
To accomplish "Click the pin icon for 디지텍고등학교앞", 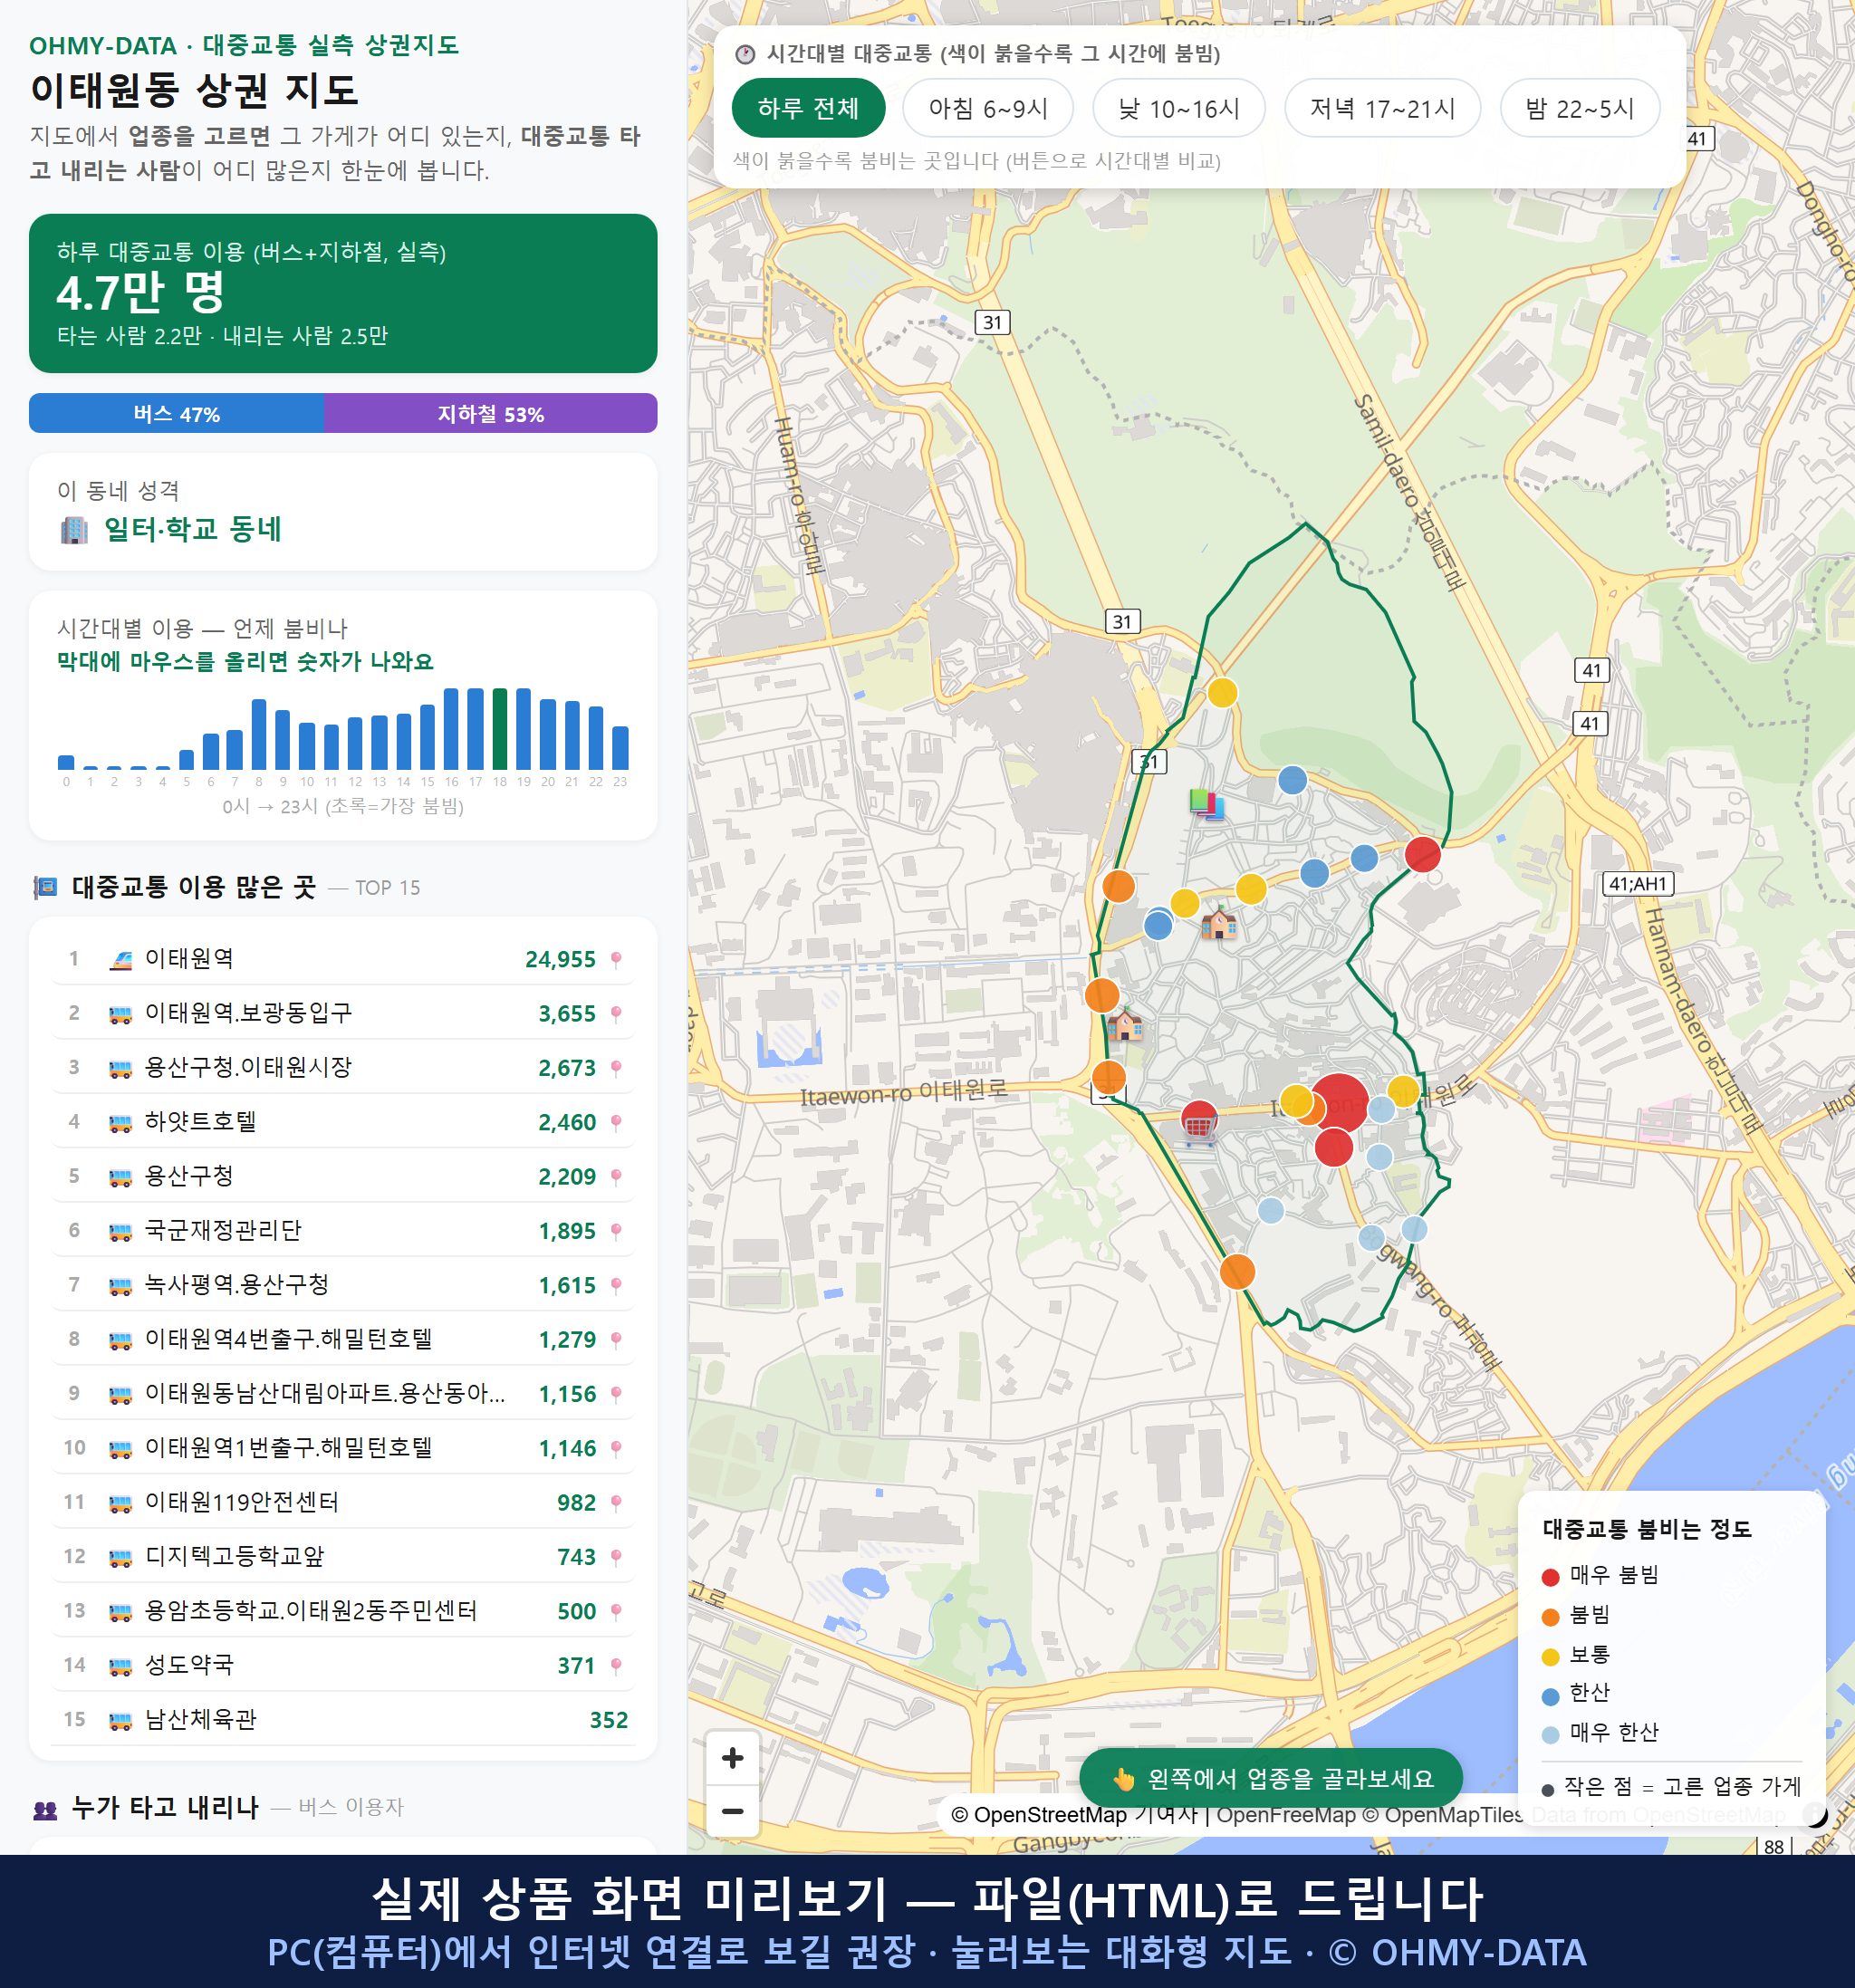I will (x=616, y=1557).
